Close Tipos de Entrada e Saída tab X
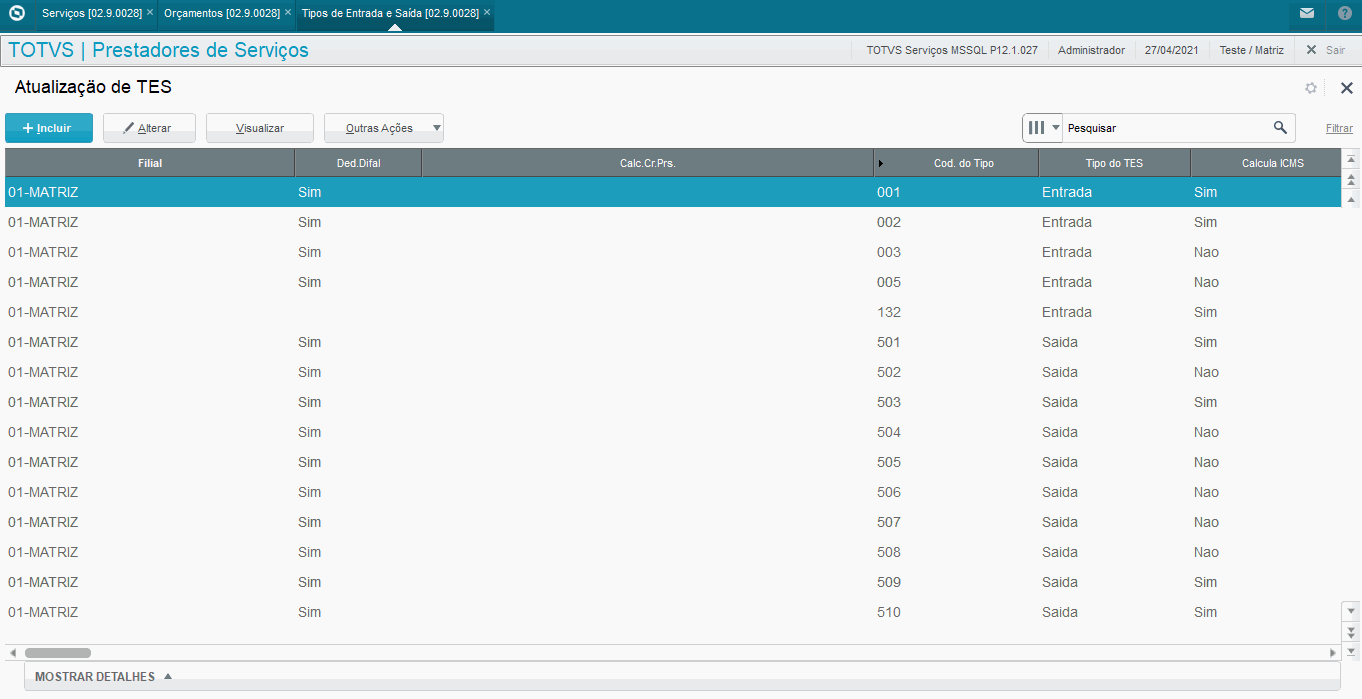Viewport: 1362px width, 699px height. [487, 13]
